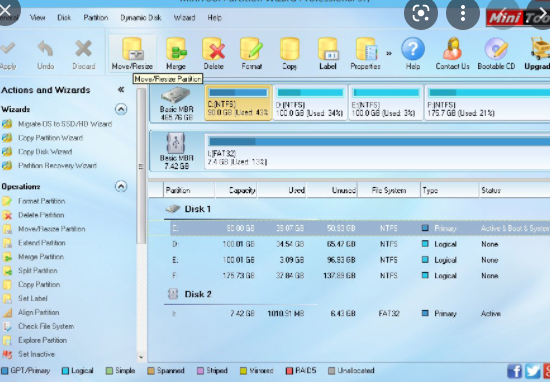
Task: Click the Undo toolbar button
Action: (46, 54)
